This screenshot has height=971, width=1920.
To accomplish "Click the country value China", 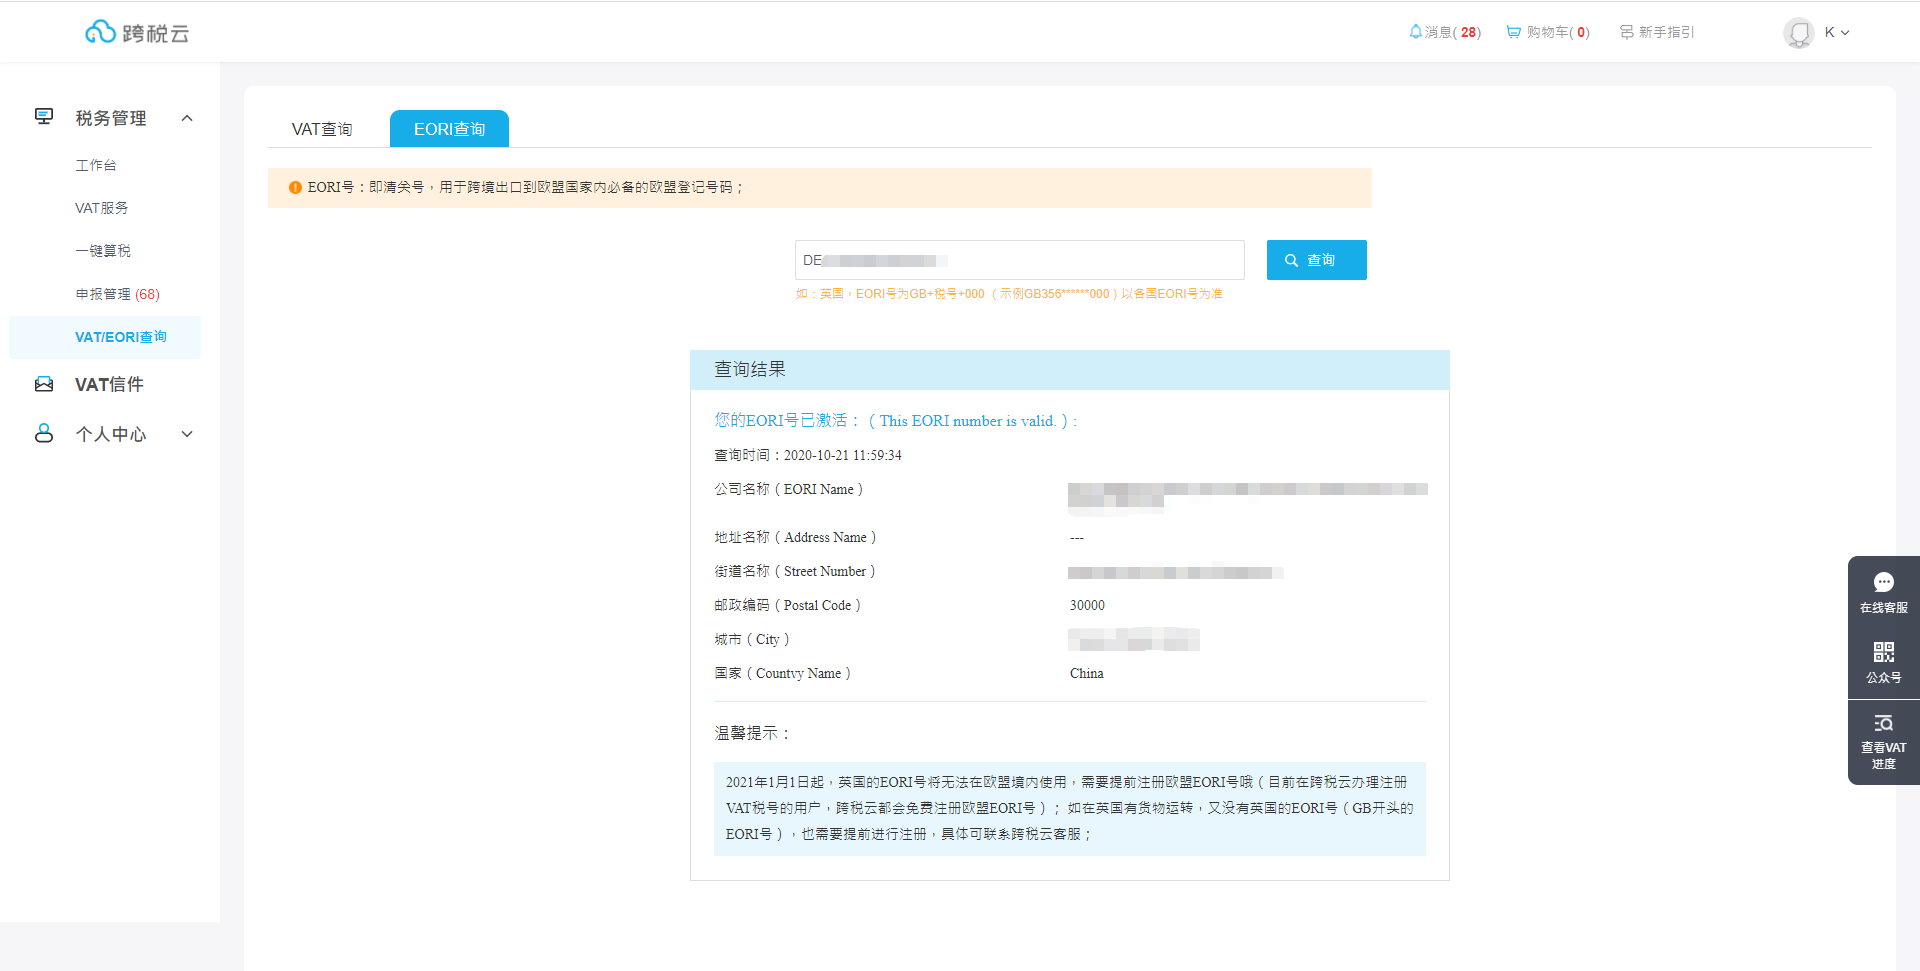I will [x=1087, y=673].
